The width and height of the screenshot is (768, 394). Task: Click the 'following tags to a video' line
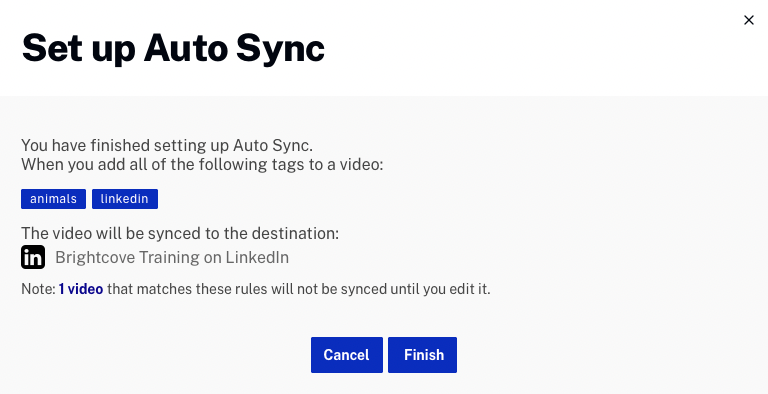click(202, 165)
